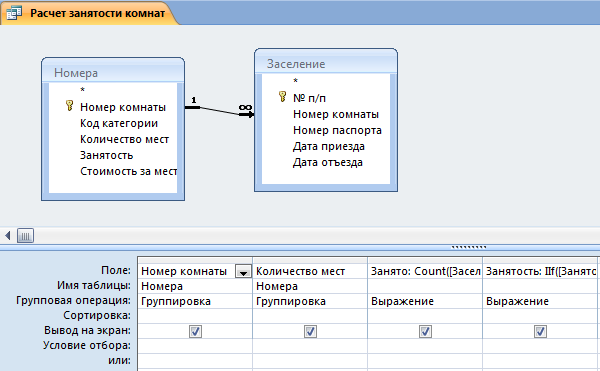Screen dimensions: 600x371
Task: Click the Номера table title bar
Action: (113, 71)
